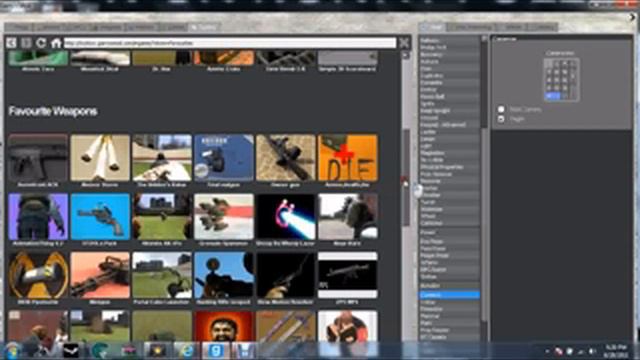Open the MP5 on black background thumbnail

(348, 275)
